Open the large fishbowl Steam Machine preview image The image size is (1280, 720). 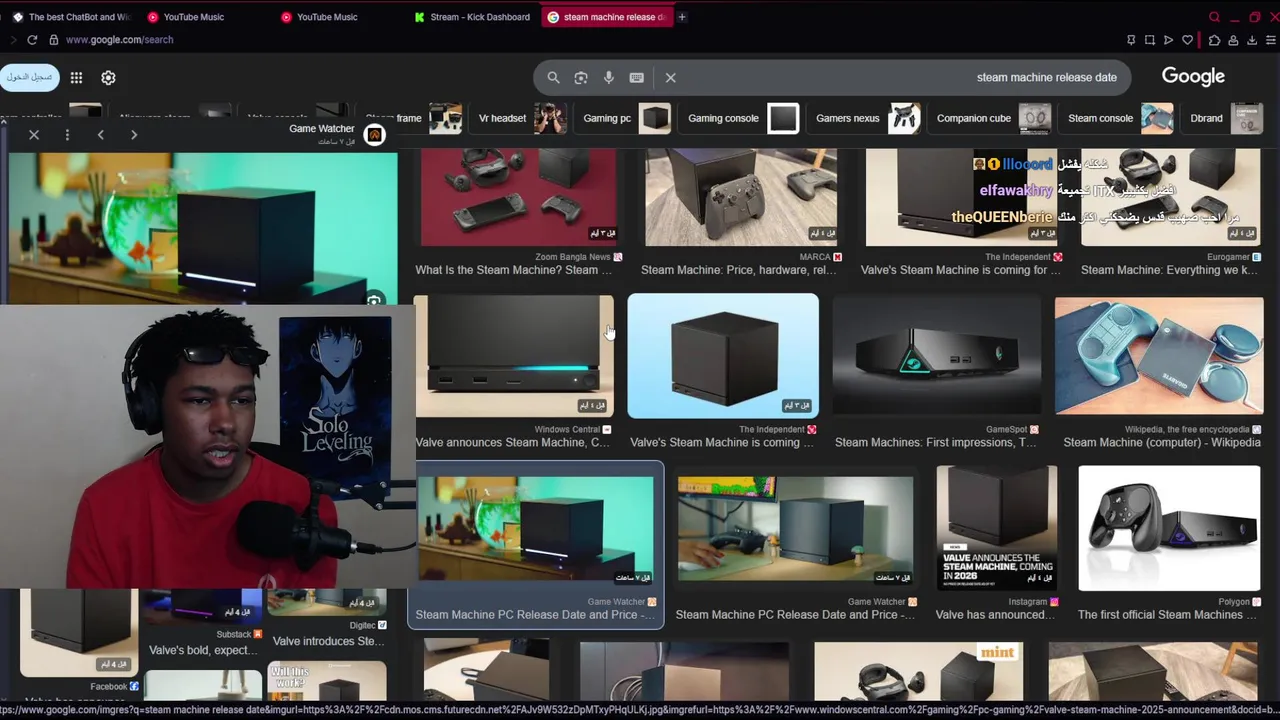(x=203, y=228)
